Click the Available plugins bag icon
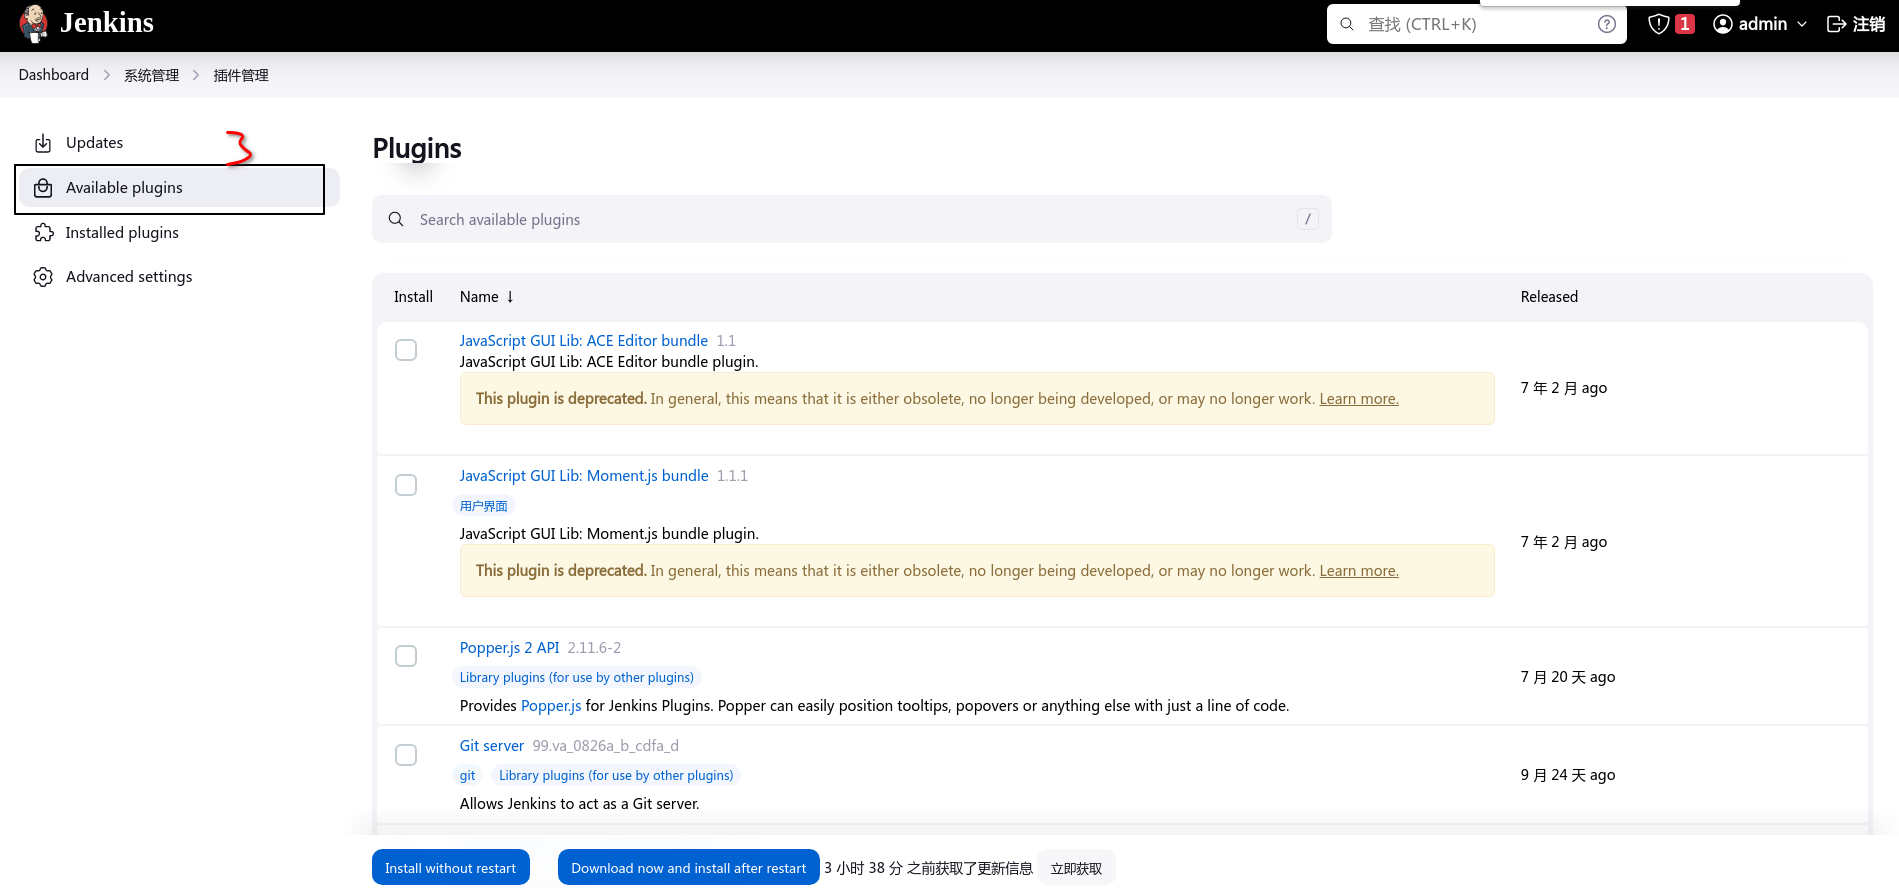 [x=43, y=188]
